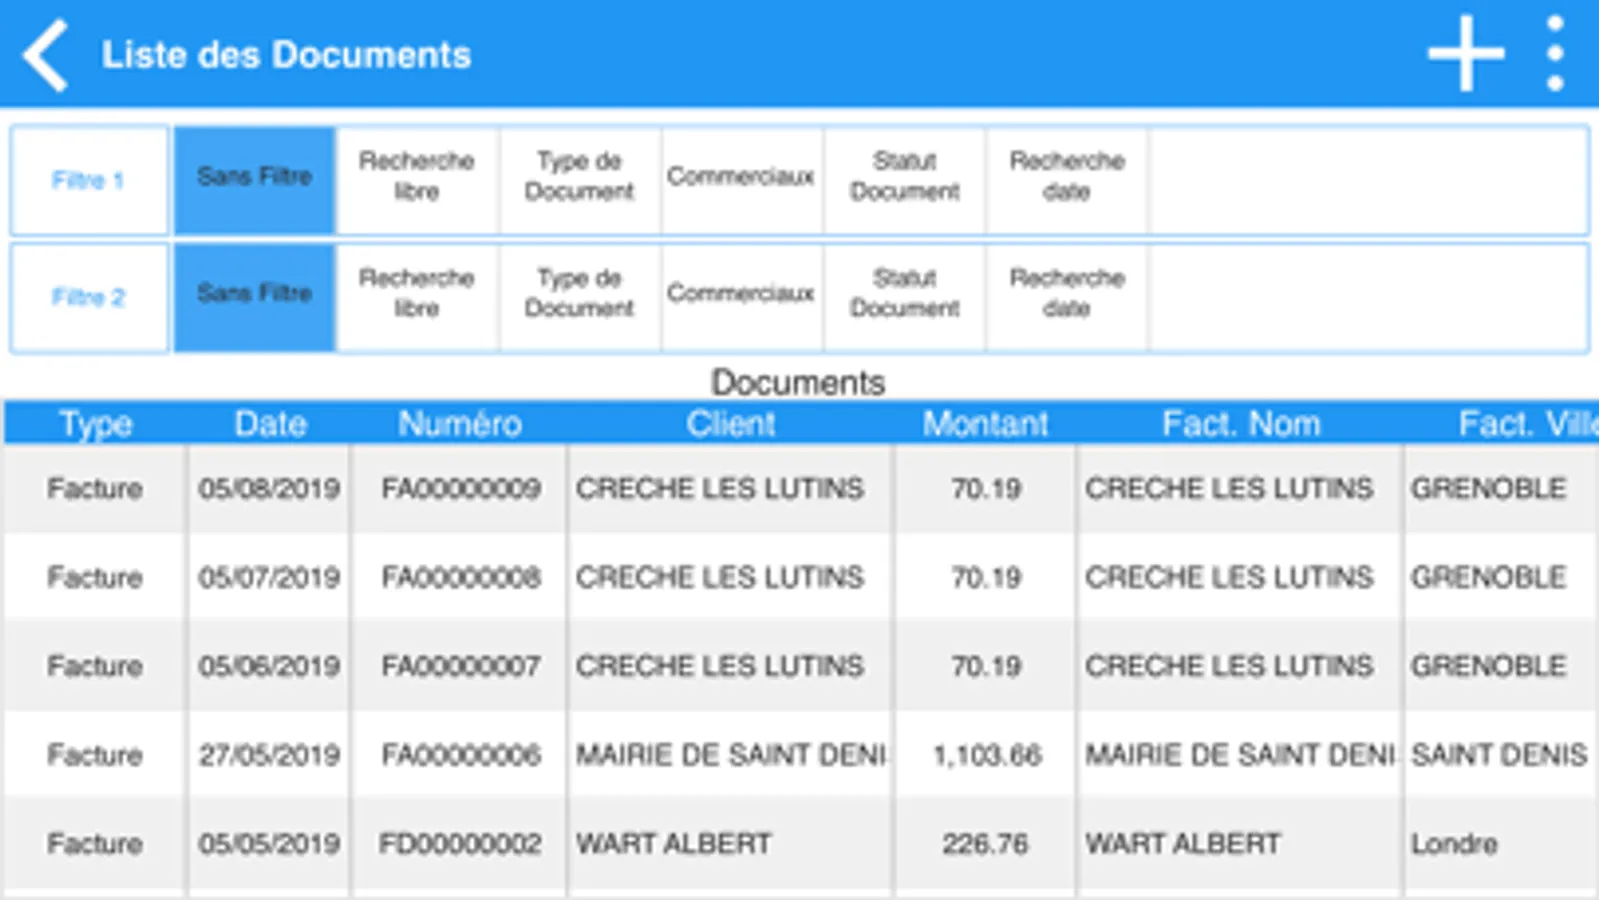Select date 27/05/2019 cell
Viewport: 1599px width, 900px height.
tap(270, 755)
